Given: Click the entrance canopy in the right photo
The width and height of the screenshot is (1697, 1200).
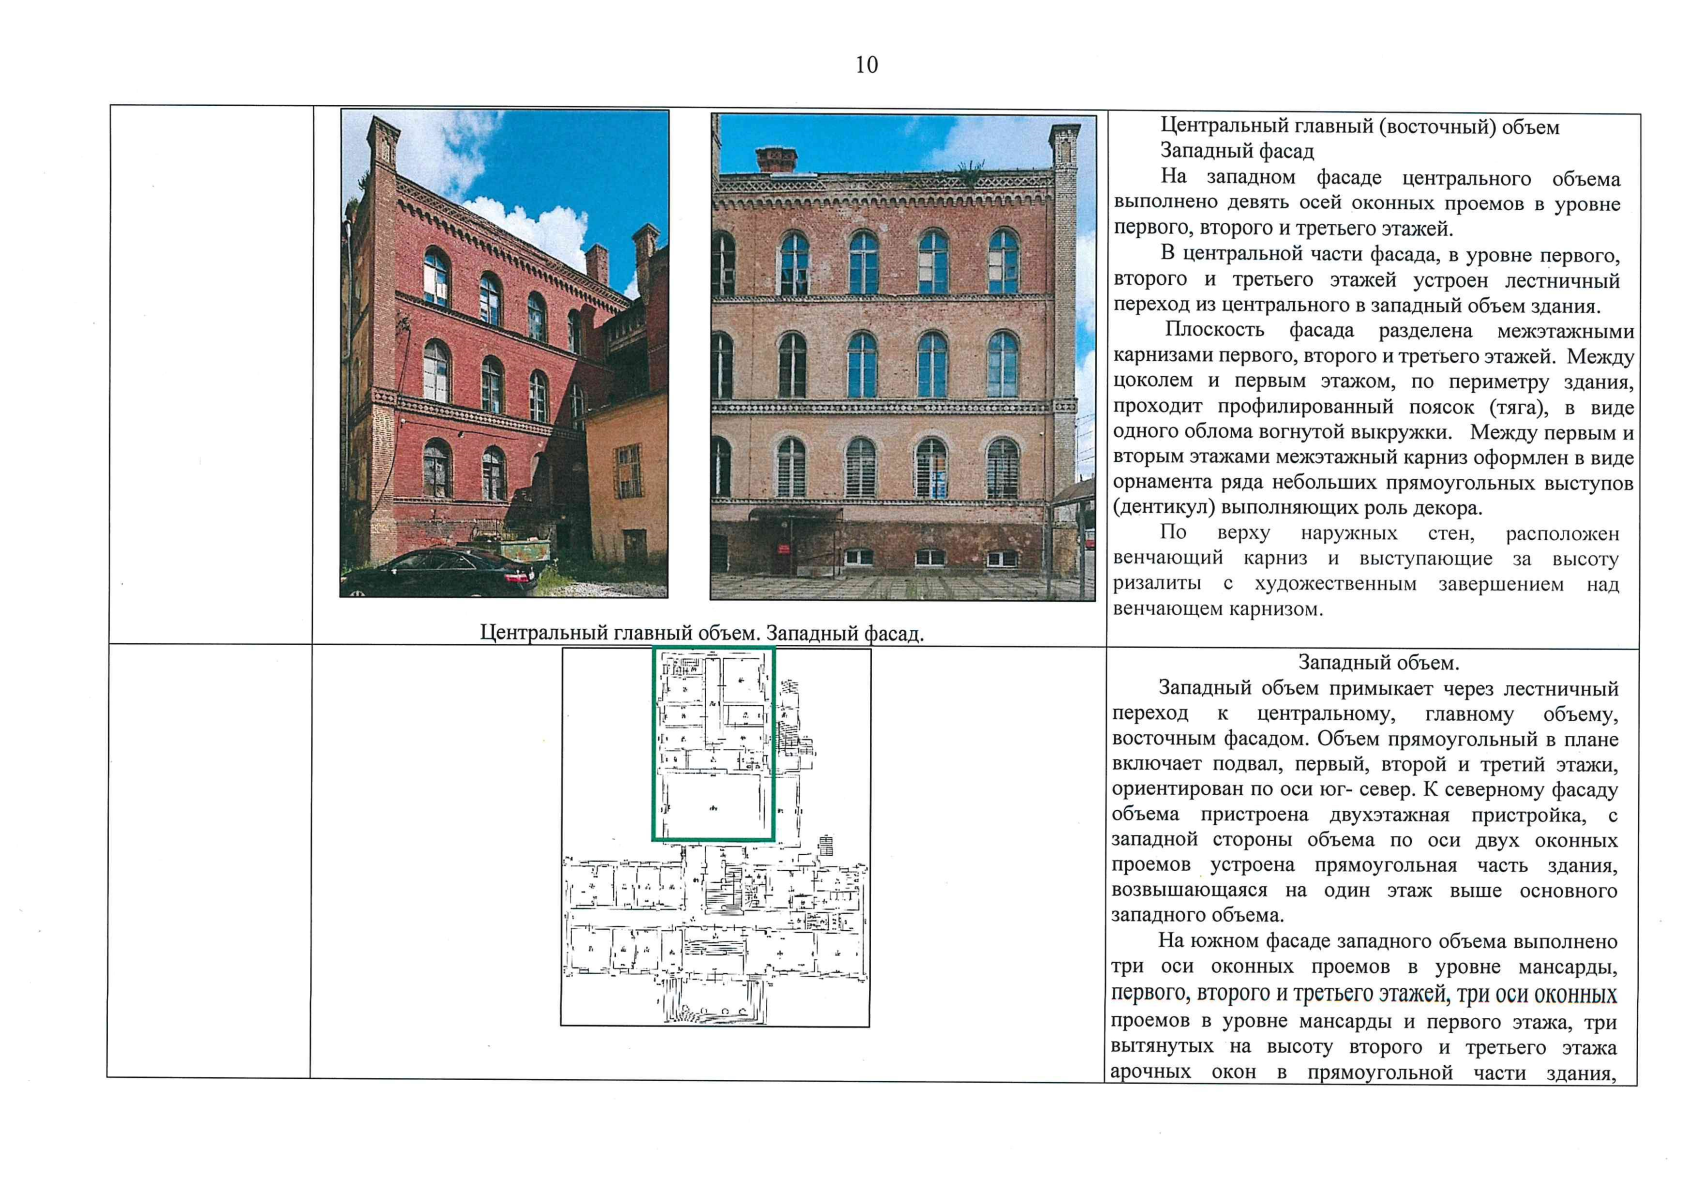Looking at the screenshot, I should pyautogui.click(x=795, y=515).
